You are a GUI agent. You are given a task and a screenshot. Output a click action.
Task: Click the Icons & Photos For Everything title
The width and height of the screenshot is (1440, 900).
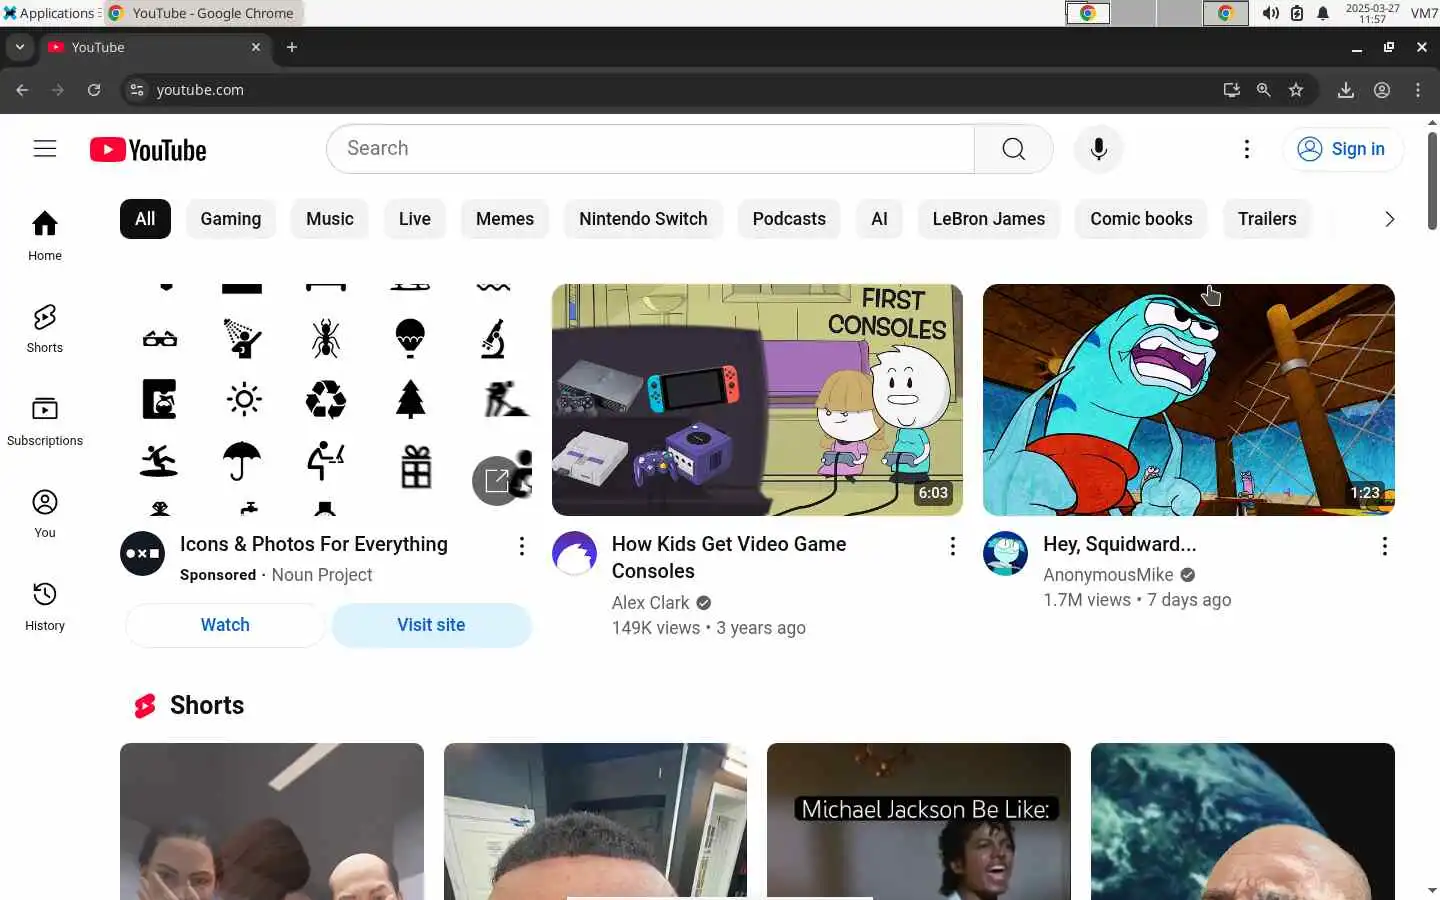[x=314, y=544]
